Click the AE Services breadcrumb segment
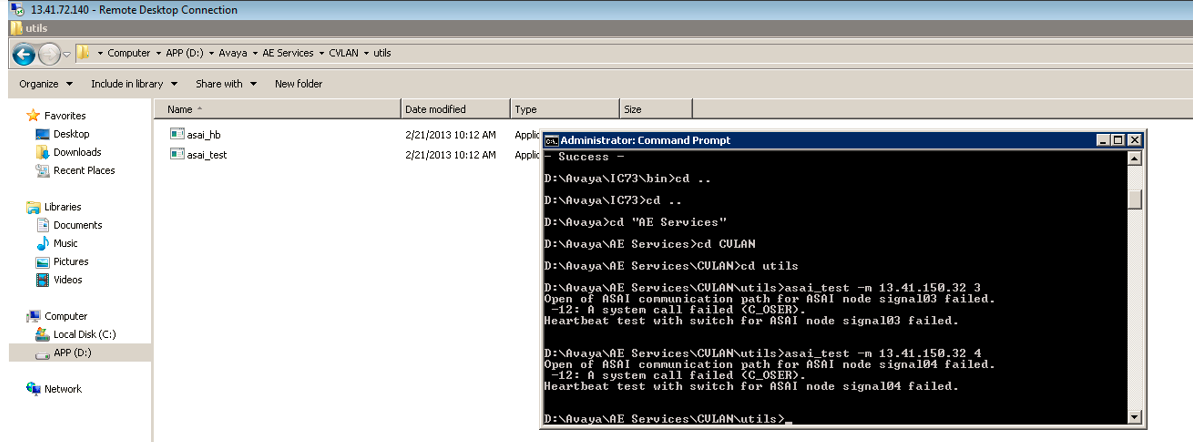This screenshot has height=442, width=1193. [287, 53]
